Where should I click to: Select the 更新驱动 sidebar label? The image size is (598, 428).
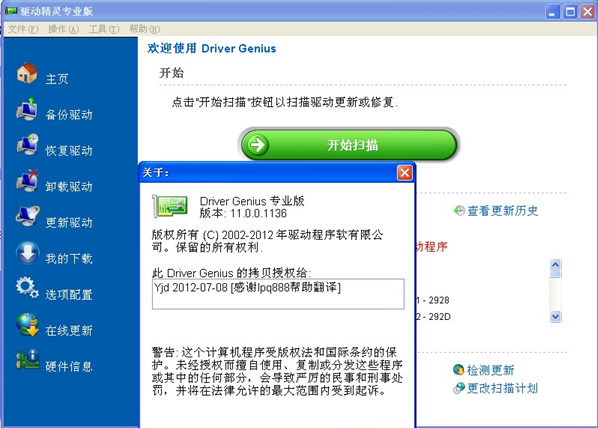(69, 222)
